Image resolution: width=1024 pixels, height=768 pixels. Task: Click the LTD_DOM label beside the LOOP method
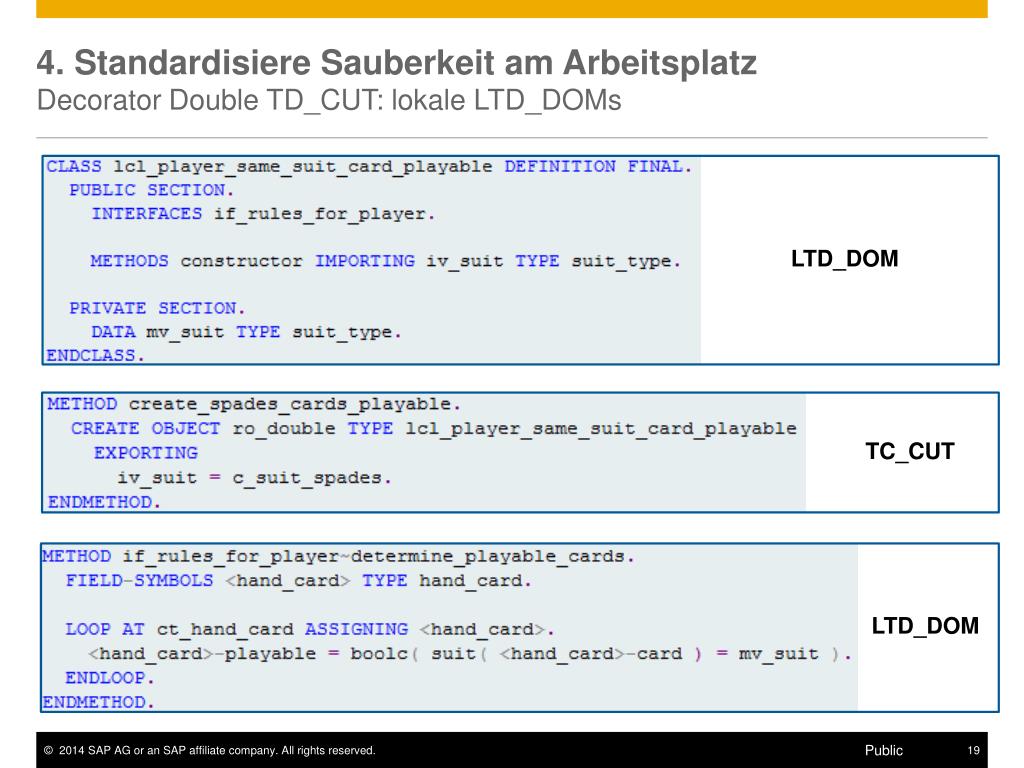pos(925,626)
